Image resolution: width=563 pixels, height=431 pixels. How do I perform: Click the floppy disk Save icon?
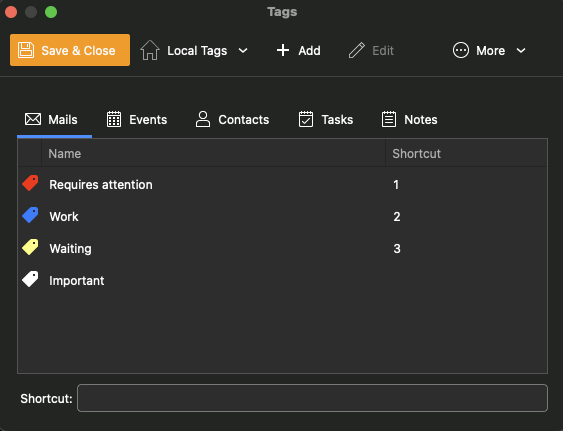(26, 50)
